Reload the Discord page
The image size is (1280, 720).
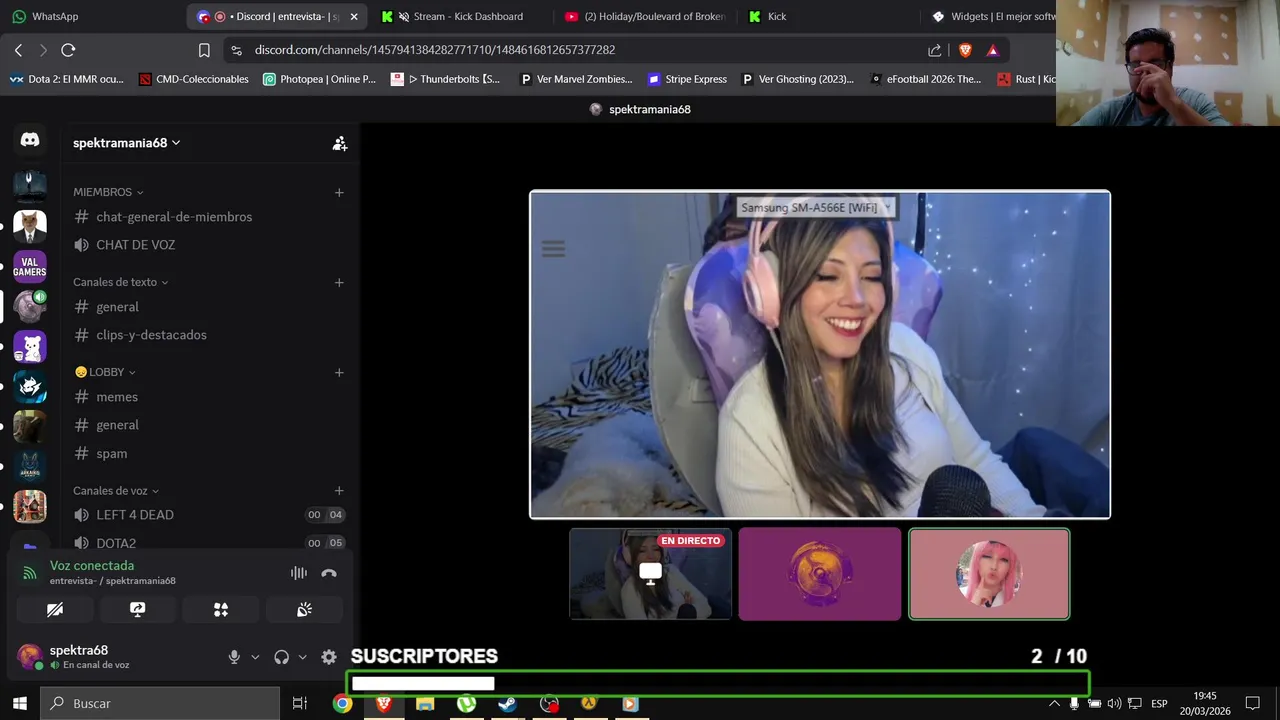pos(68,50)
